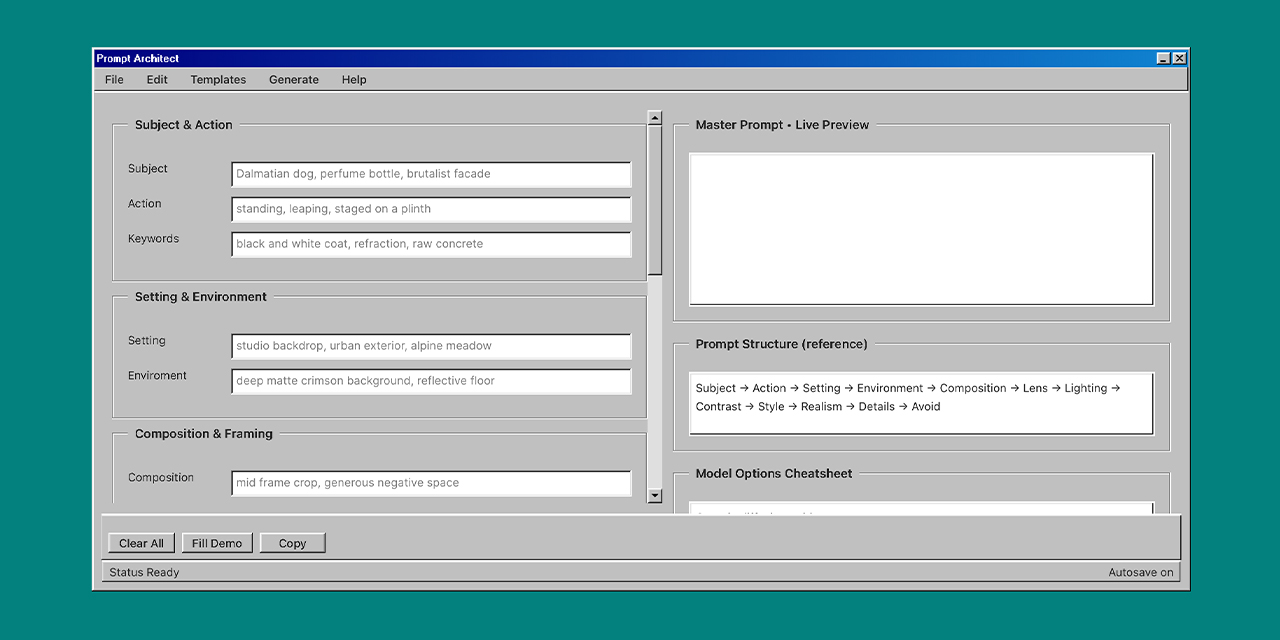Image resolution: width=1280 pixels, height=640 pixels.
Task: Click the Copy button
Action: (292, 543)
